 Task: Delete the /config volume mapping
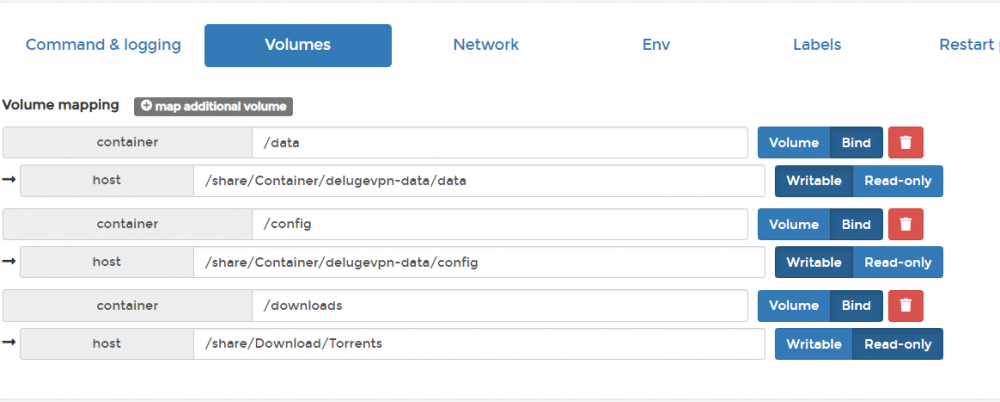[x=906, y=224]
